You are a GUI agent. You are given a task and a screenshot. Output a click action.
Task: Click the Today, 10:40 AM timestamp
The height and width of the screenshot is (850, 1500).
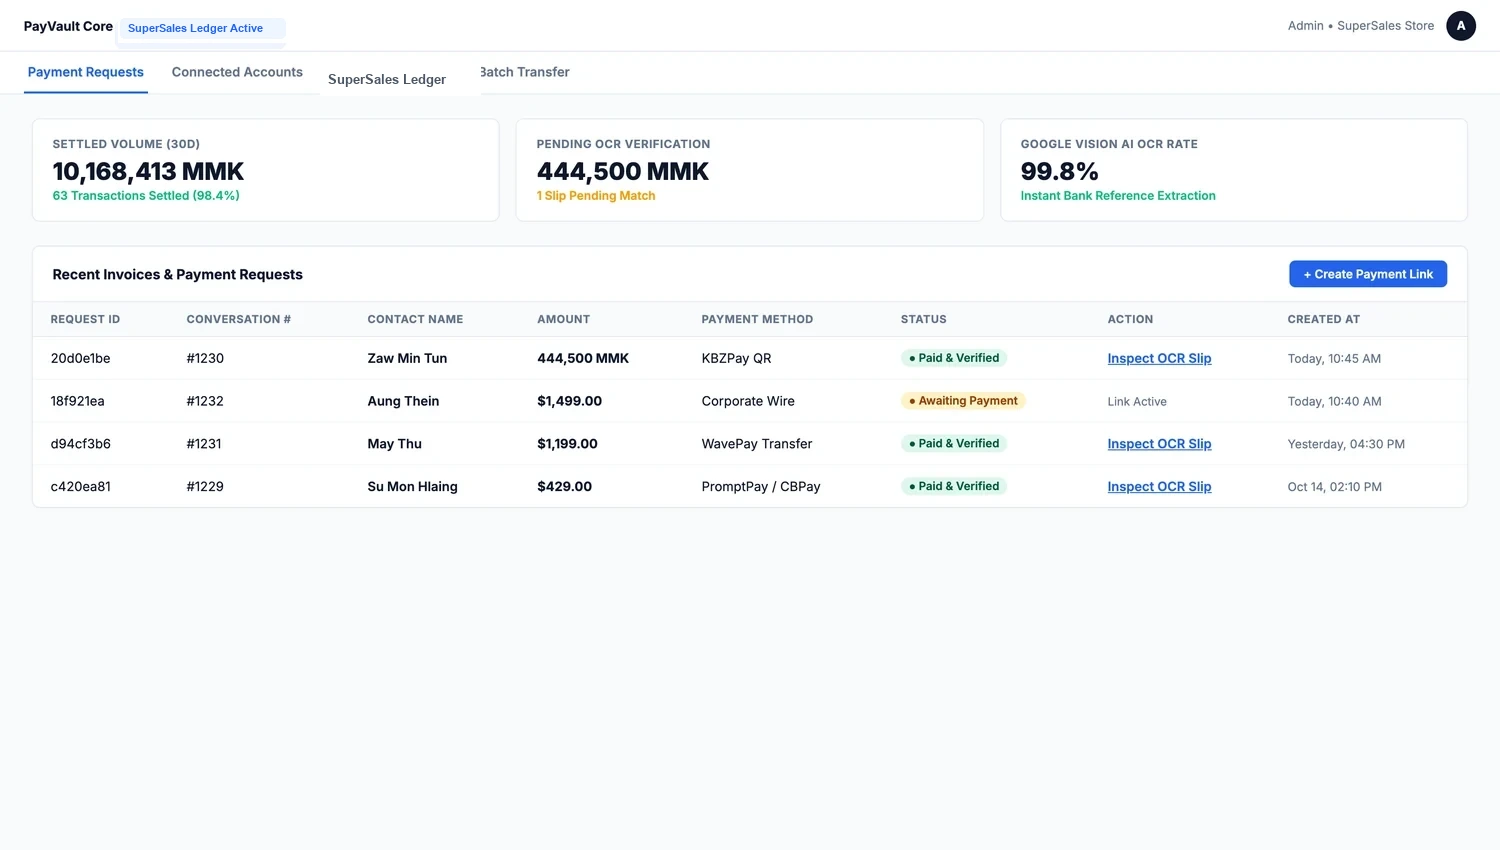point(1334,402)
